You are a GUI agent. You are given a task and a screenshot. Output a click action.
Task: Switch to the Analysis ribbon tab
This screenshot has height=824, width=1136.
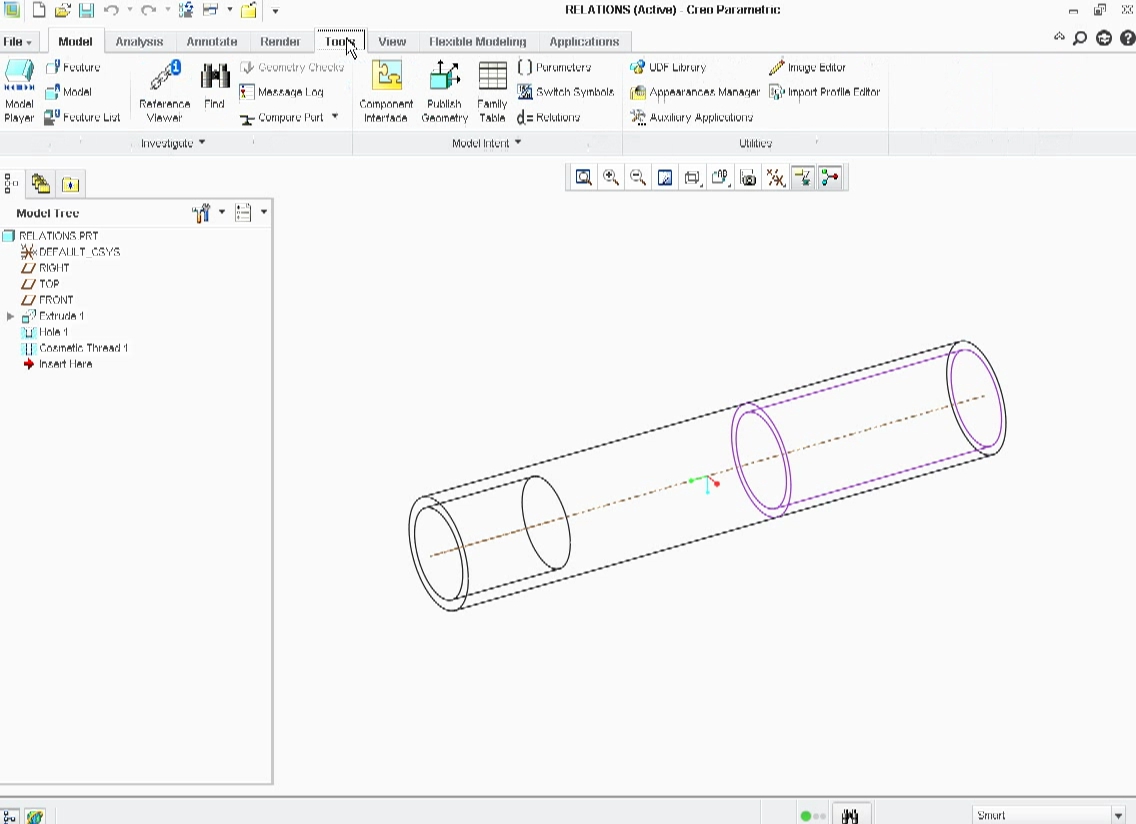[139, 41]
